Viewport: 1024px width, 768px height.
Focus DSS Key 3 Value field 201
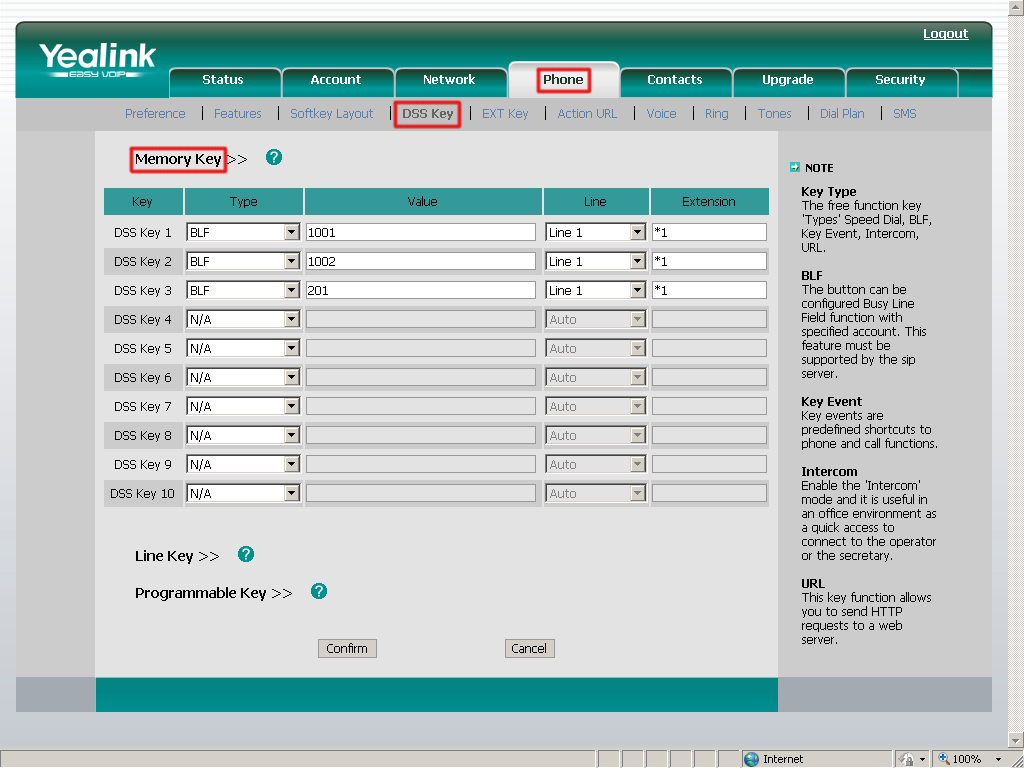421,291
